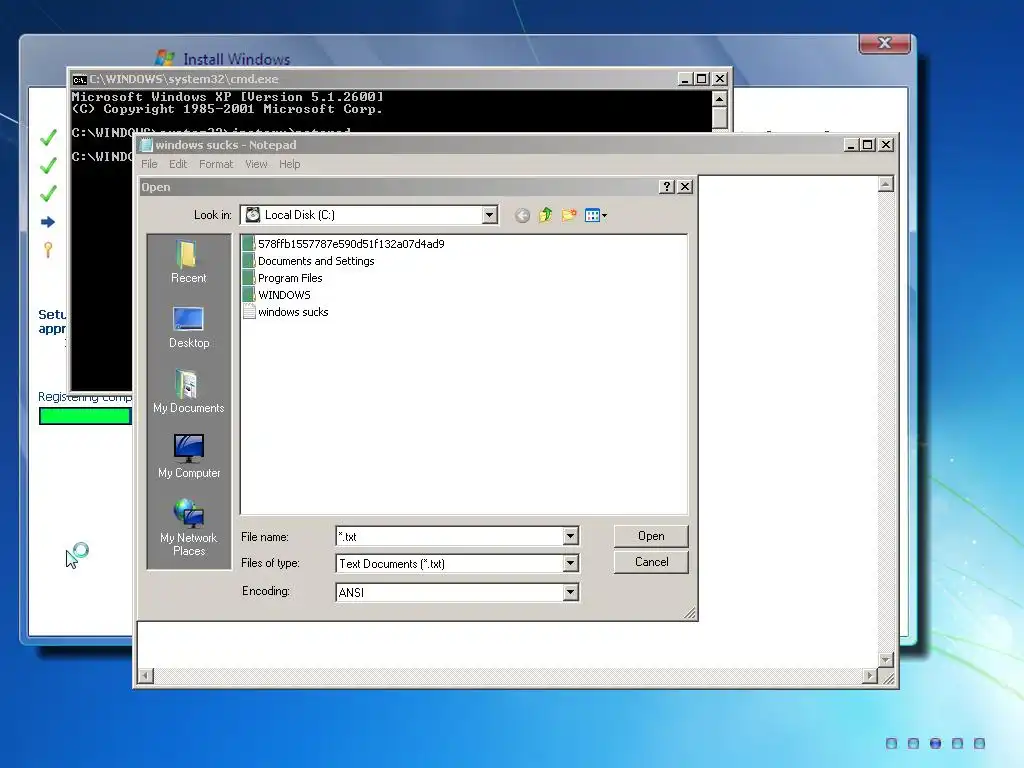The width and height of the screenshot is (1024, 768).
Task: Expand the Look in dropdown
Action: 489,215
